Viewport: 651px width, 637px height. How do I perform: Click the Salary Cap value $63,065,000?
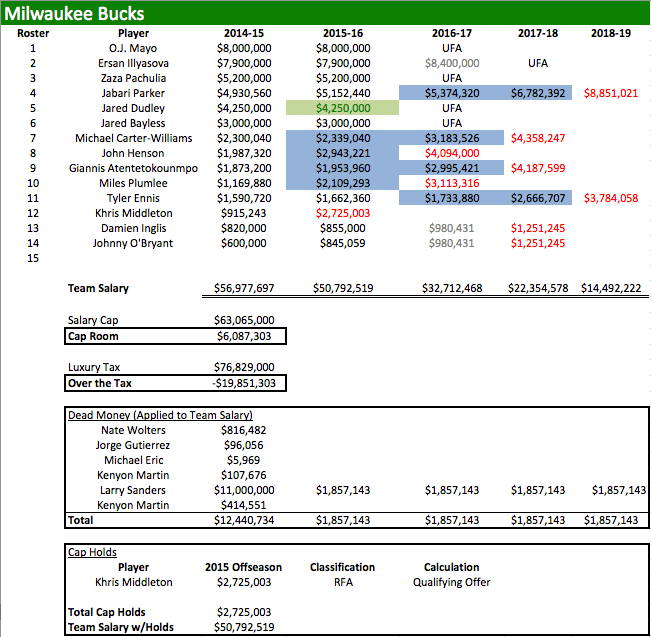pyautogui.click(x=244, y=320)
